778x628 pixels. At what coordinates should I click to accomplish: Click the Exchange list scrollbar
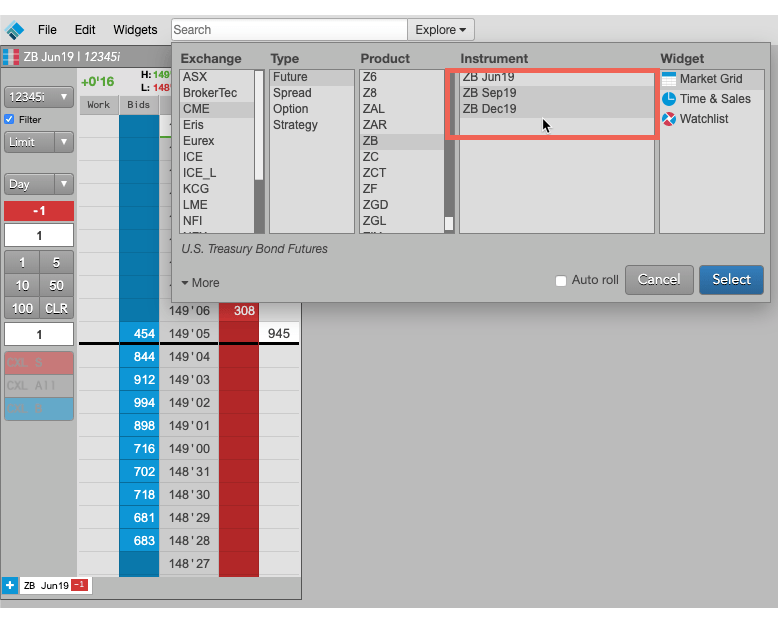pos(259,151)
